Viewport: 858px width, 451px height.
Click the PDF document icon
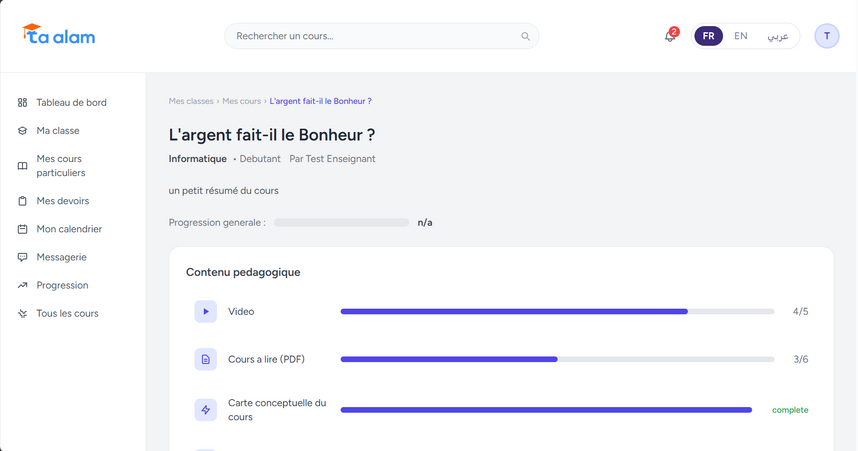click(x=206, y=359)
